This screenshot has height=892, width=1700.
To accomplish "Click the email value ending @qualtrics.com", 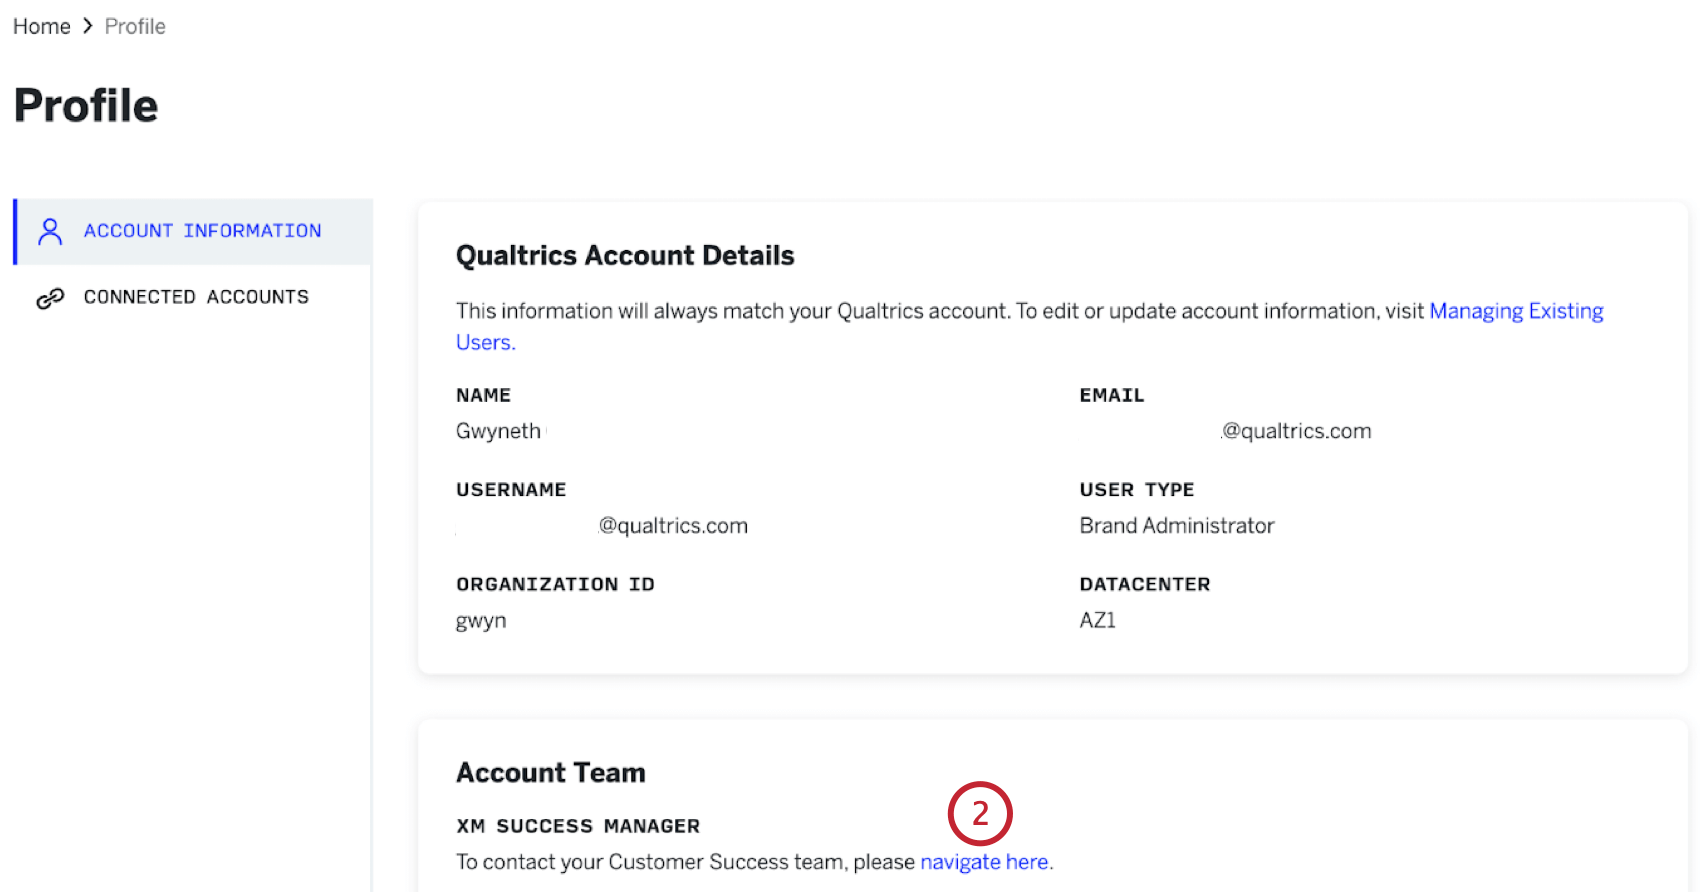I will pos(1296,431).
